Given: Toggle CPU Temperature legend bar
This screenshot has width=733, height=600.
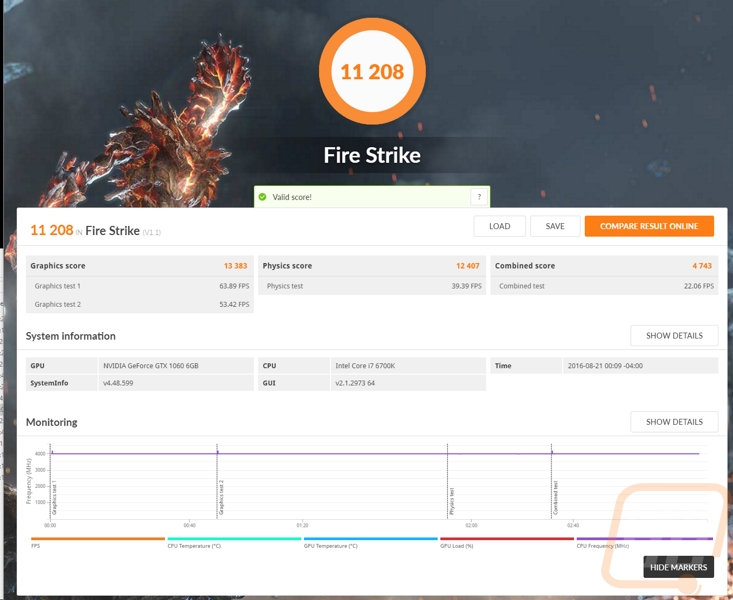Looking at the screenshot, I should 234,539.
